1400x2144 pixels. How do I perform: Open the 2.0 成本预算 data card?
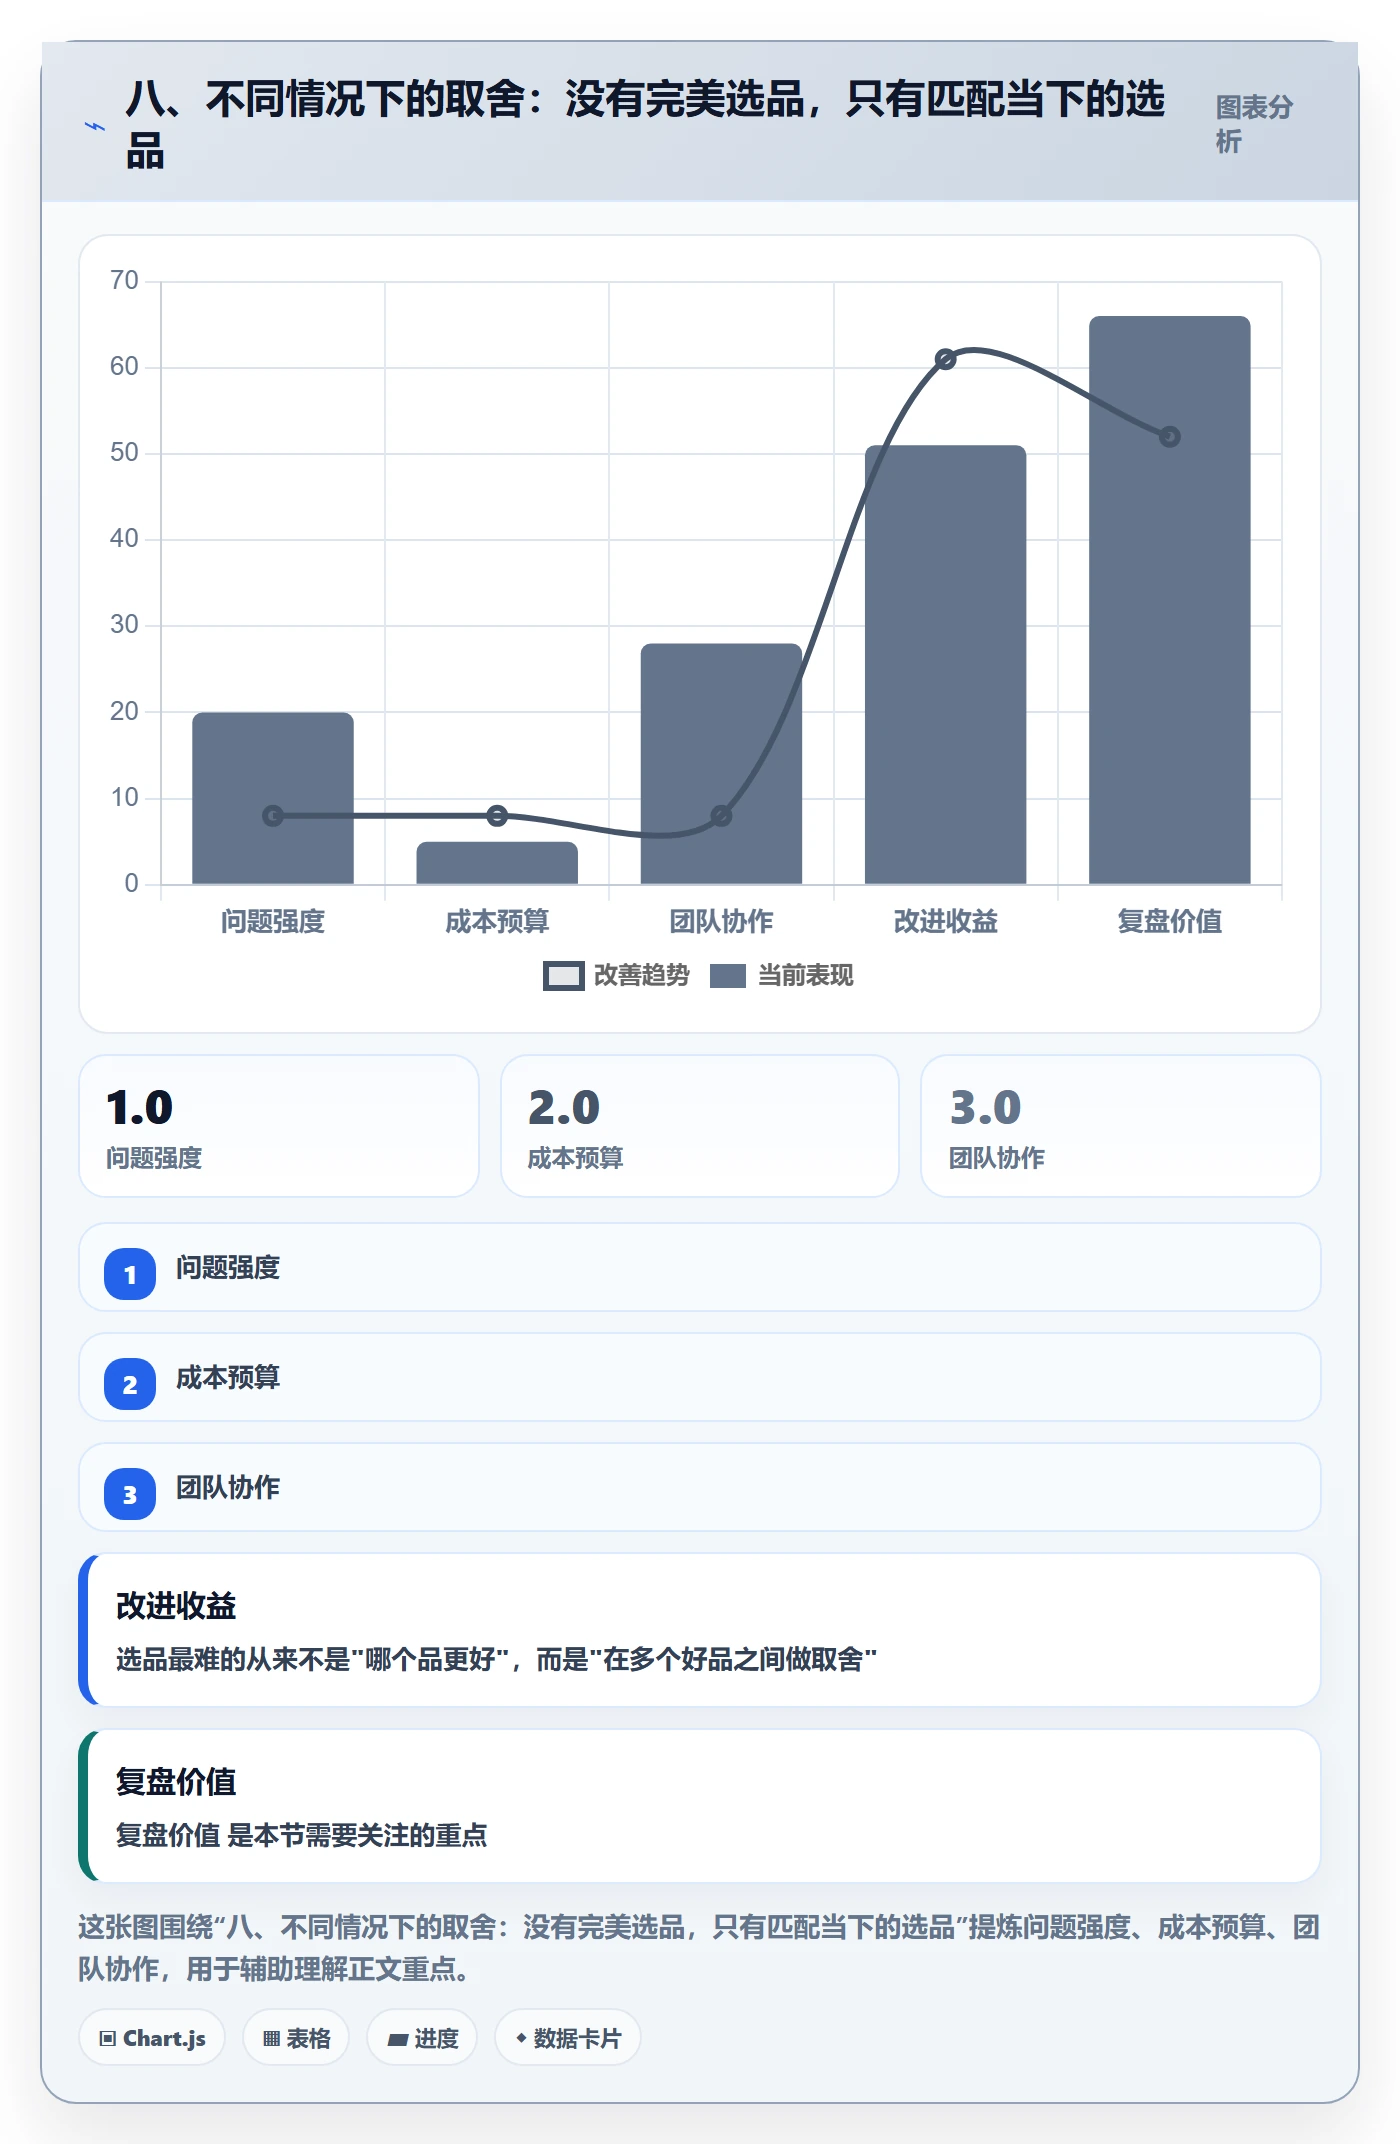click(700, 1126)
